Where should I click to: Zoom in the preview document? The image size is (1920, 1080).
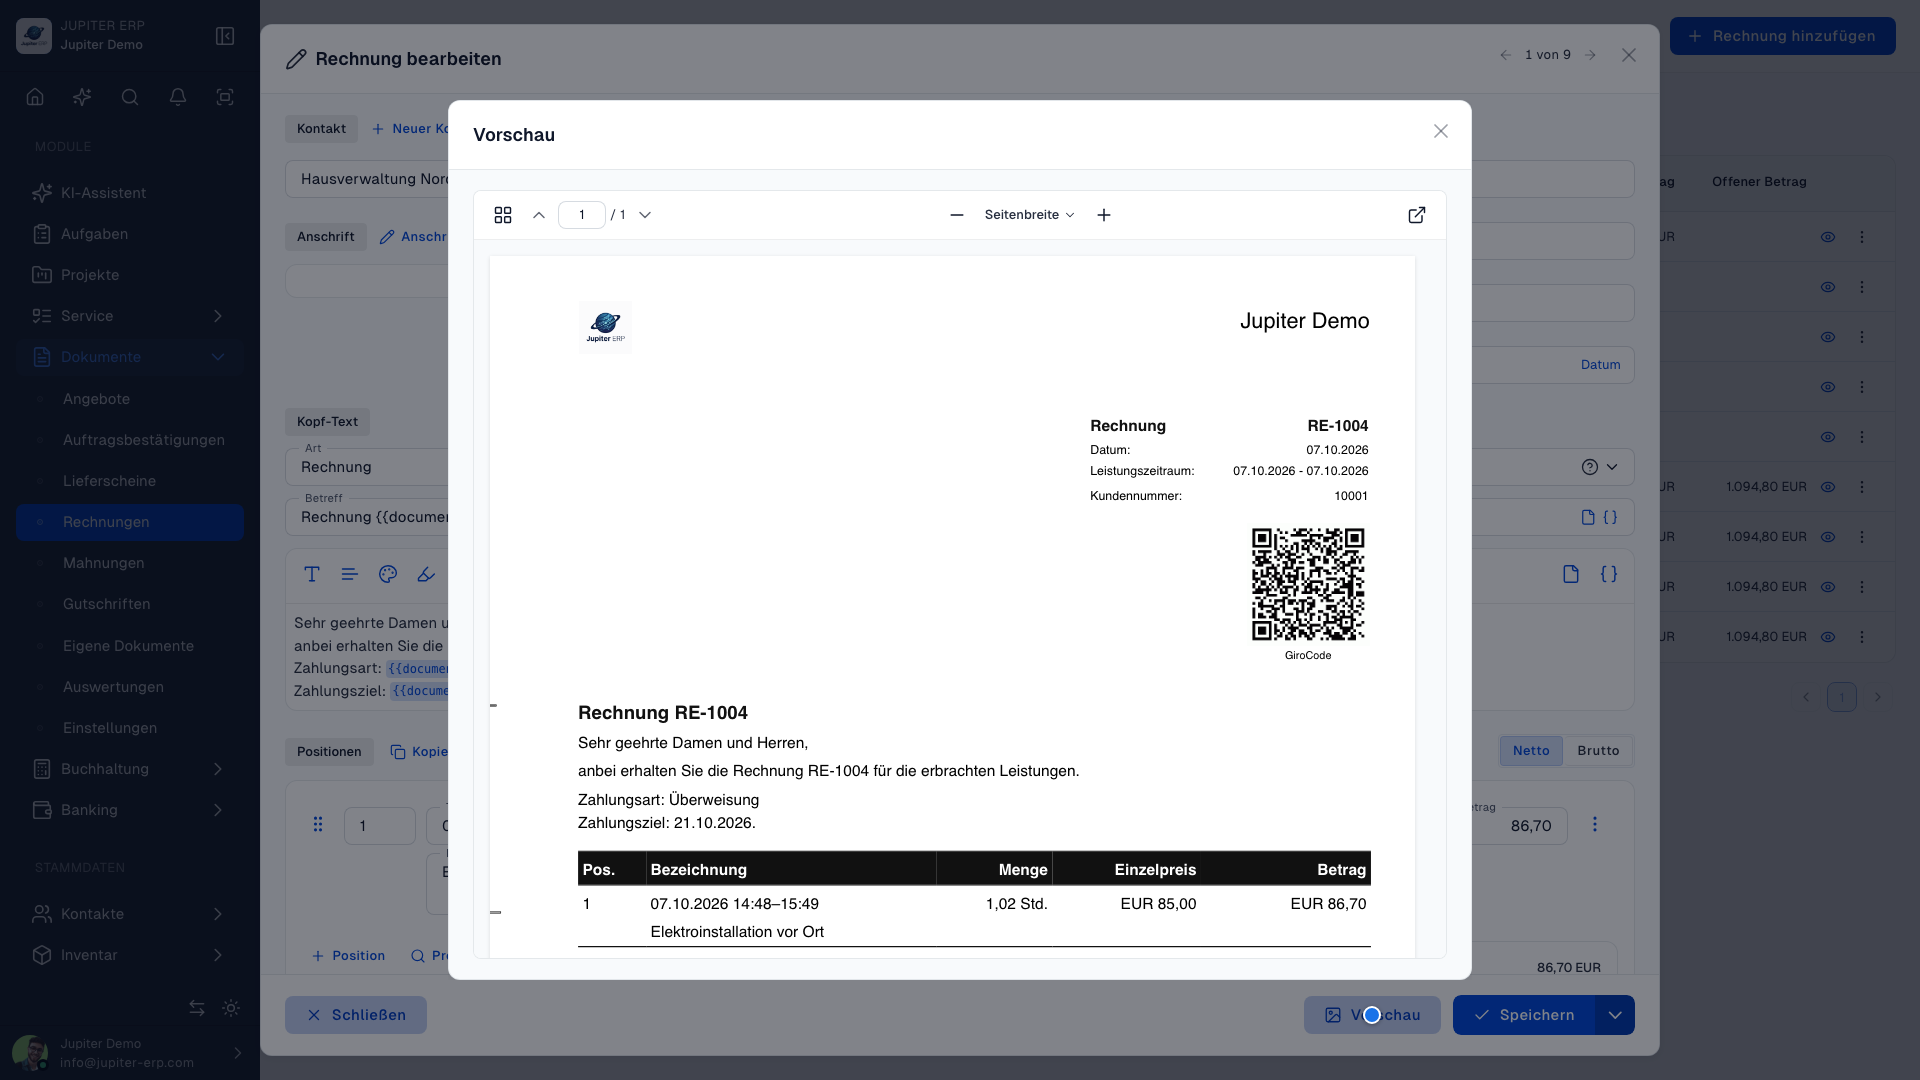pos(1104,215)
